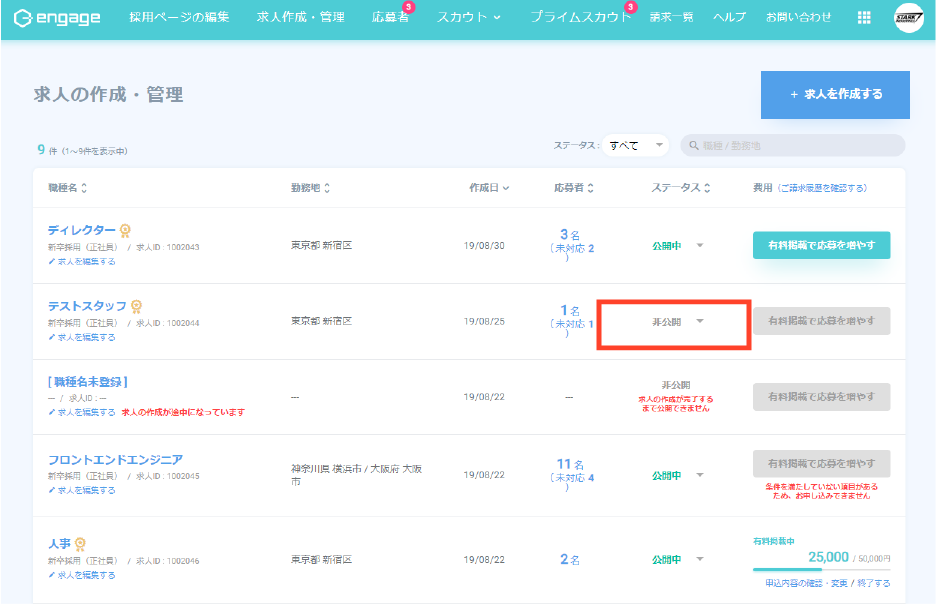Screen dimensions: 936x604
Task: Open the 非公開 status dropdown for テストスタッフ
Action: (678, 322)
